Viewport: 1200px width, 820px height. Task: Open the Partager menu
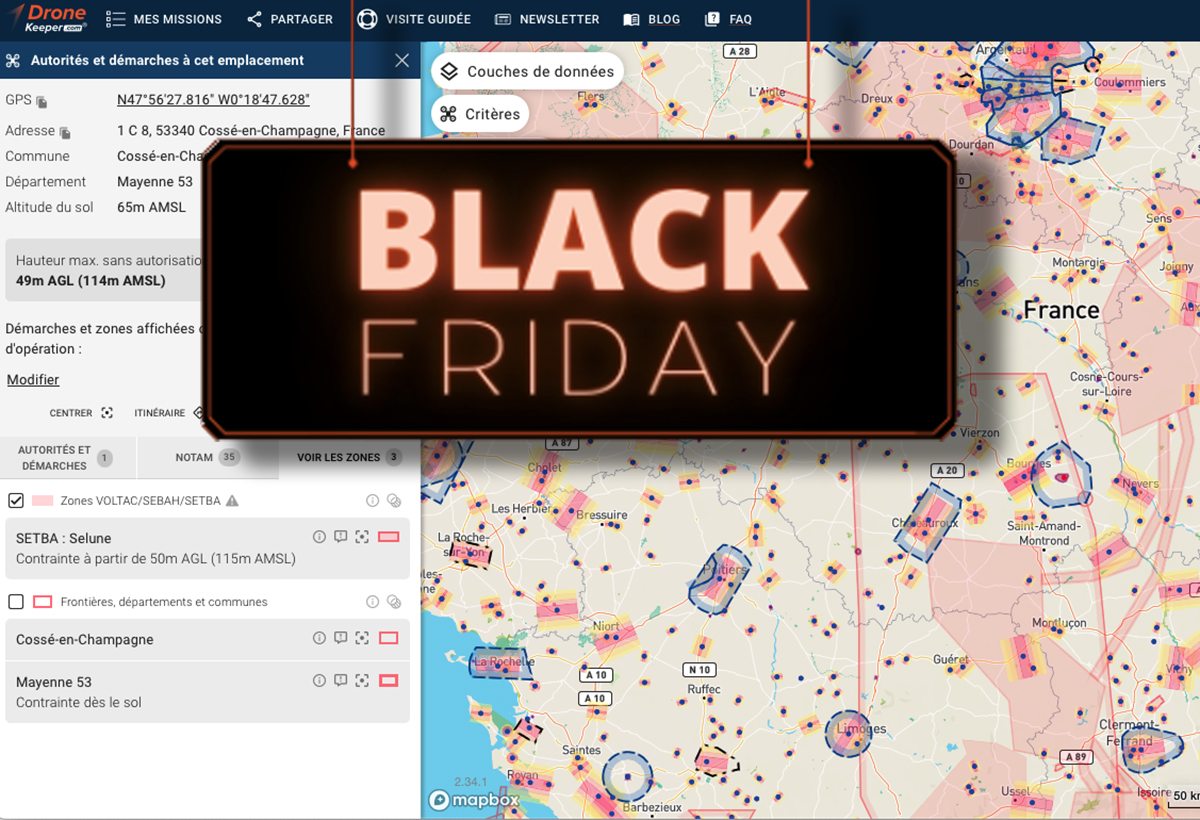click(289, 19)
